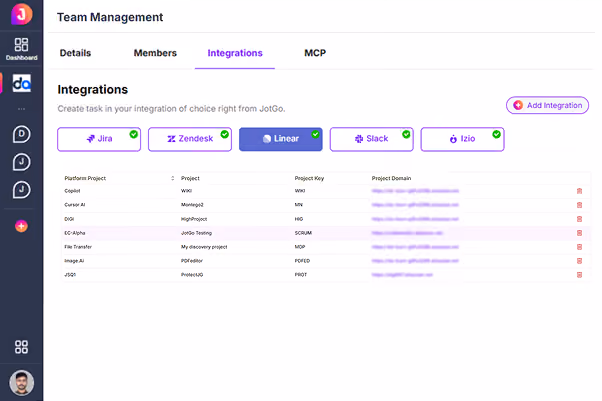The image size is (602, 401).
Task: Delete the Cursor AI row with trash icon
Action: tap(579, 205)
